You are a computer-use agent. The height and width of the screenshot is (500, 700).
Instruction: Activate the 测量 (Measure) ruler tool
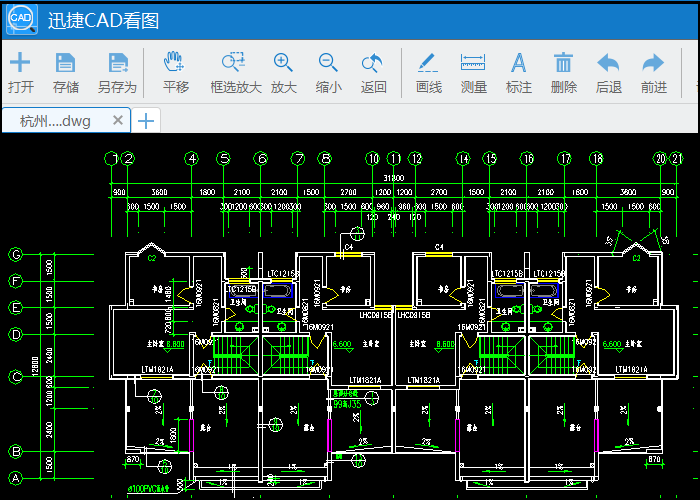pyautogui.click(x=473, y=72)
